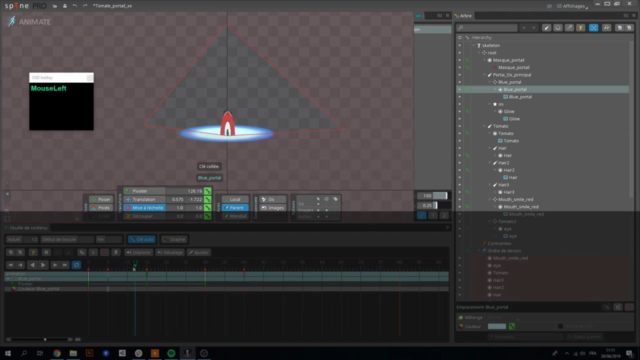Play the animation backward
Screen dimensions: 640x360
(32, 265)
